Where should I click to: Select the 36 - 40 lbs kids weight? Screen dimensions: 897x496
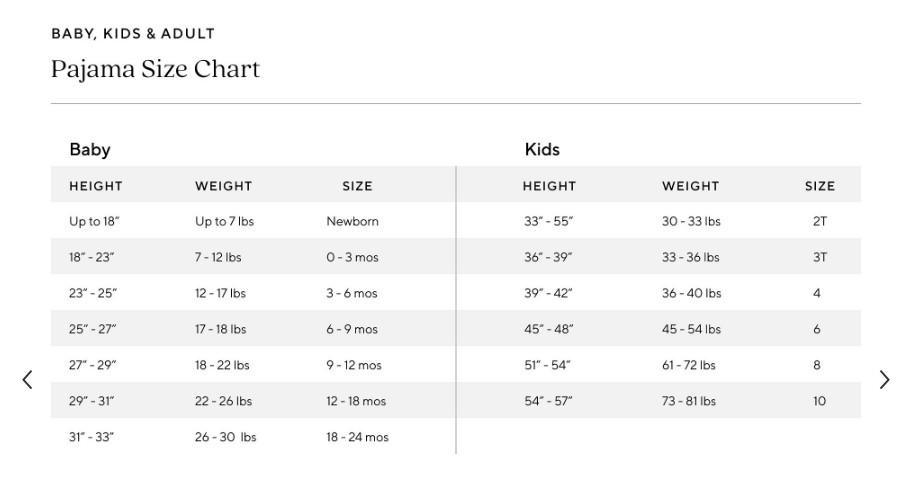coord(692,293)
